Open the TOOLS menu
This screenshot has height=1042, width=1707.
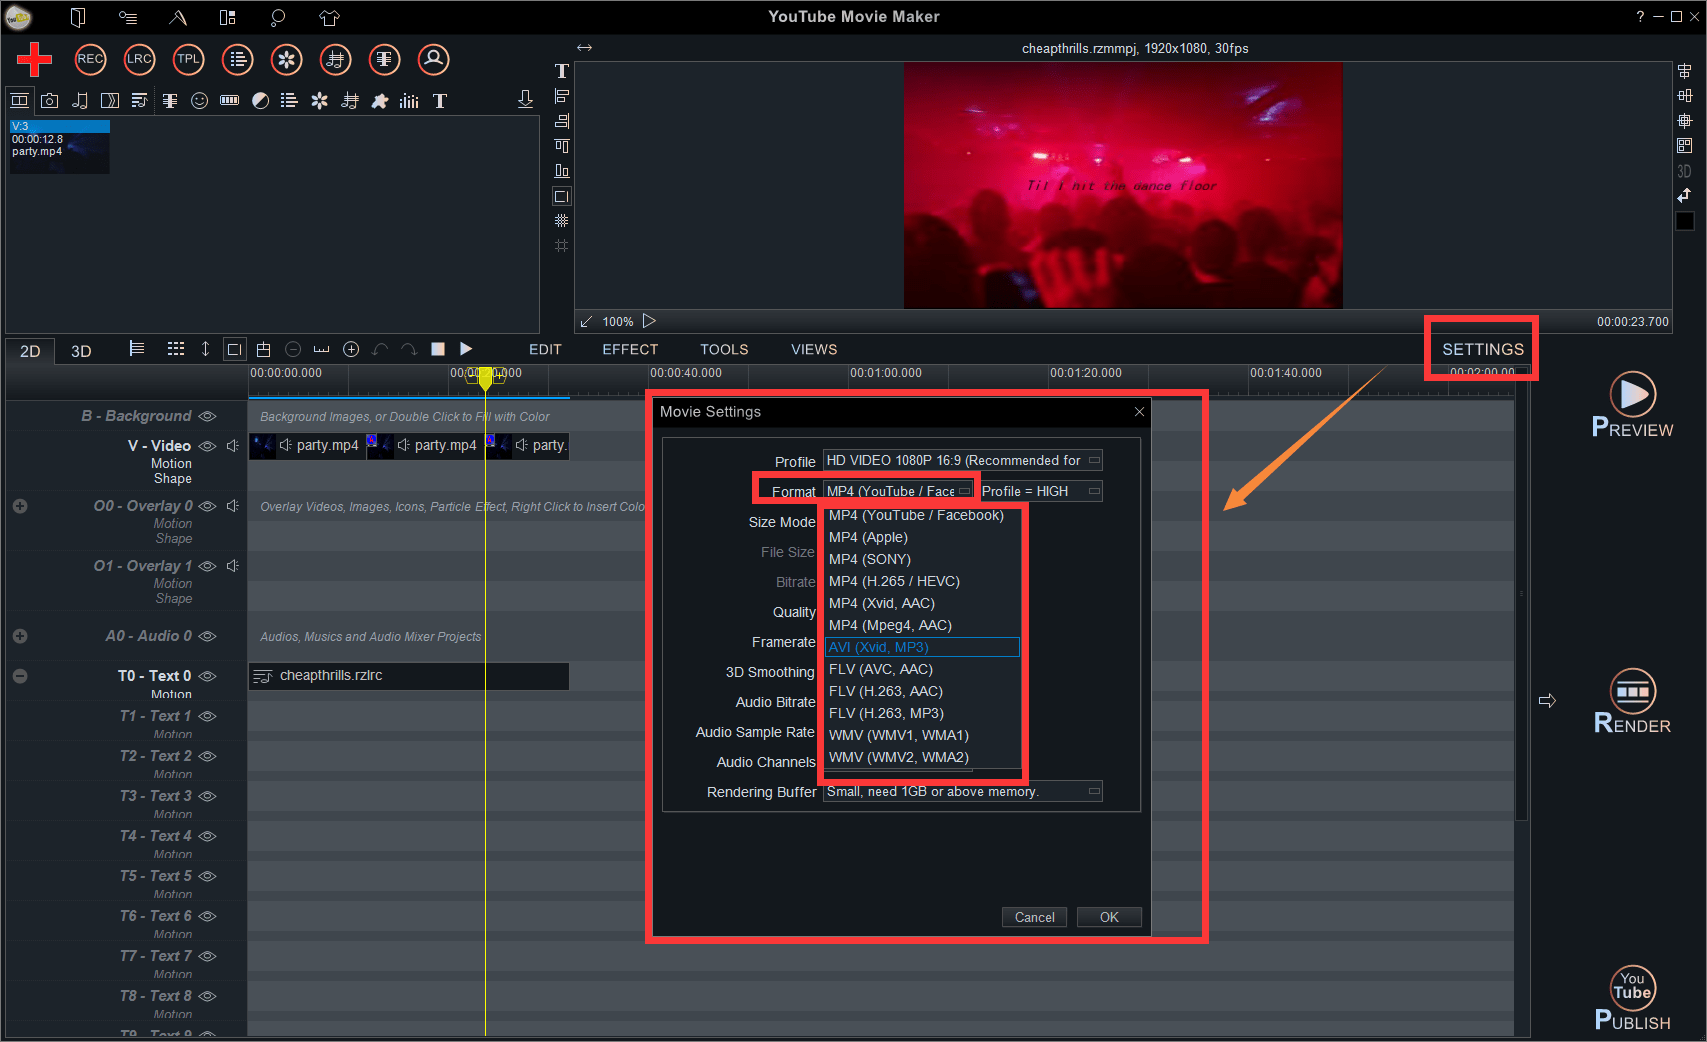[x=724, y=349]
